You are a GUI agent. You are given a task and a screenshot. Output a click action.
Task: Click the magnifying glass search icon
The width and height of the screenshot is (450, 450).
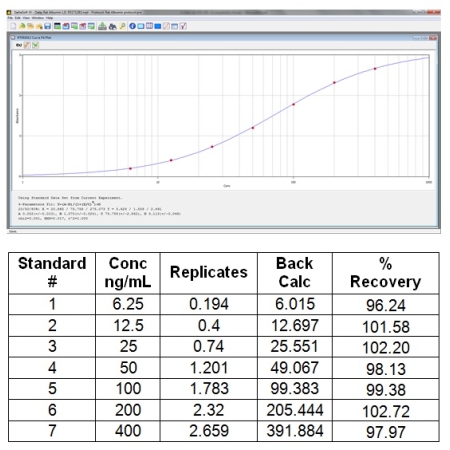tap(123, 26)
